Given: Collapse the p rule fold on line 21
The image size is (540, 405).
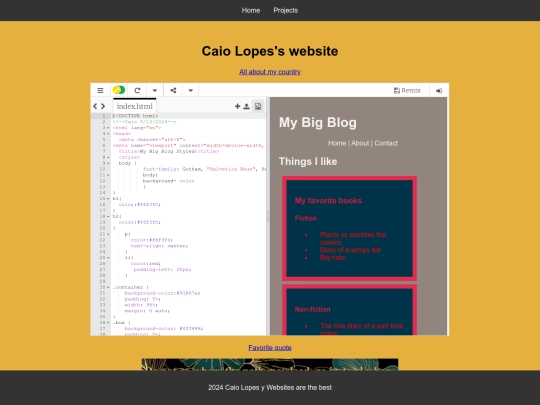Looking at the screenshot, I should [x=108, y=234].
